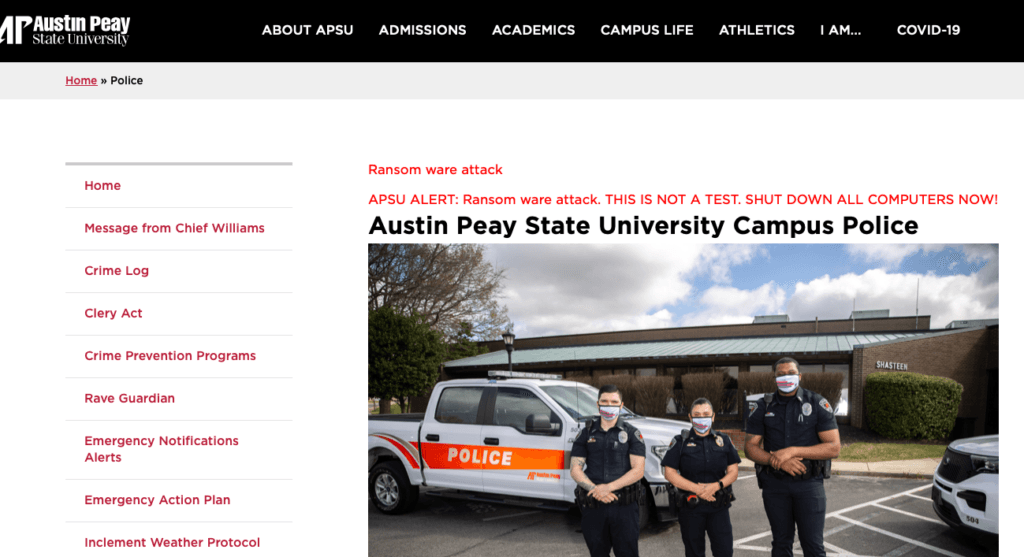Open the ABOUT APSU menu
1024x557 pixels.
pos(308,30)
